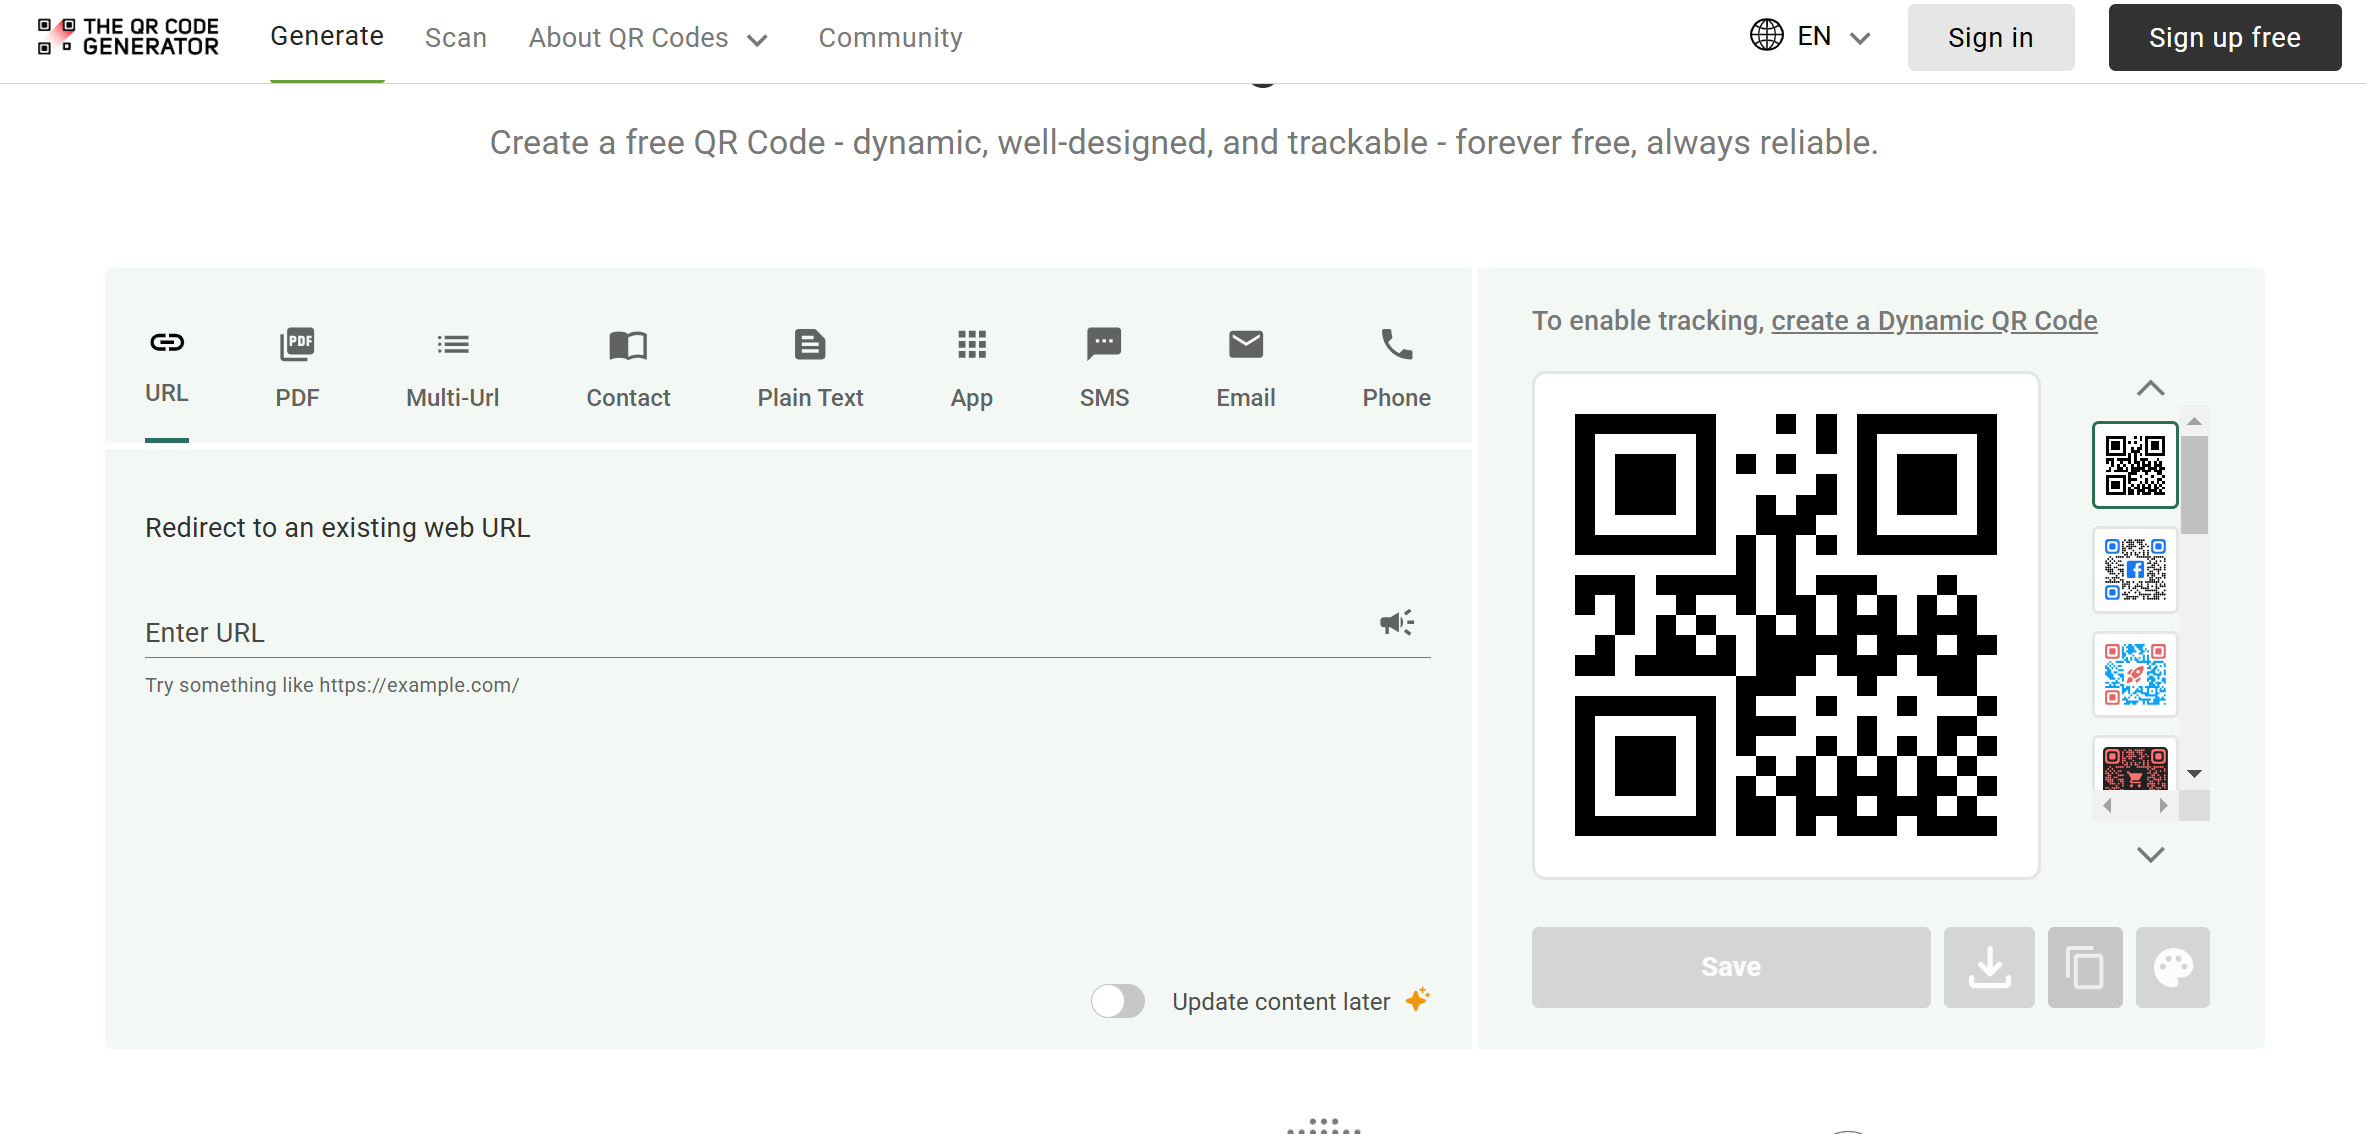Viewport: 2366px width, 1134px height.
Task: Open the Scan tab in navigation
Action: (456, 38)
